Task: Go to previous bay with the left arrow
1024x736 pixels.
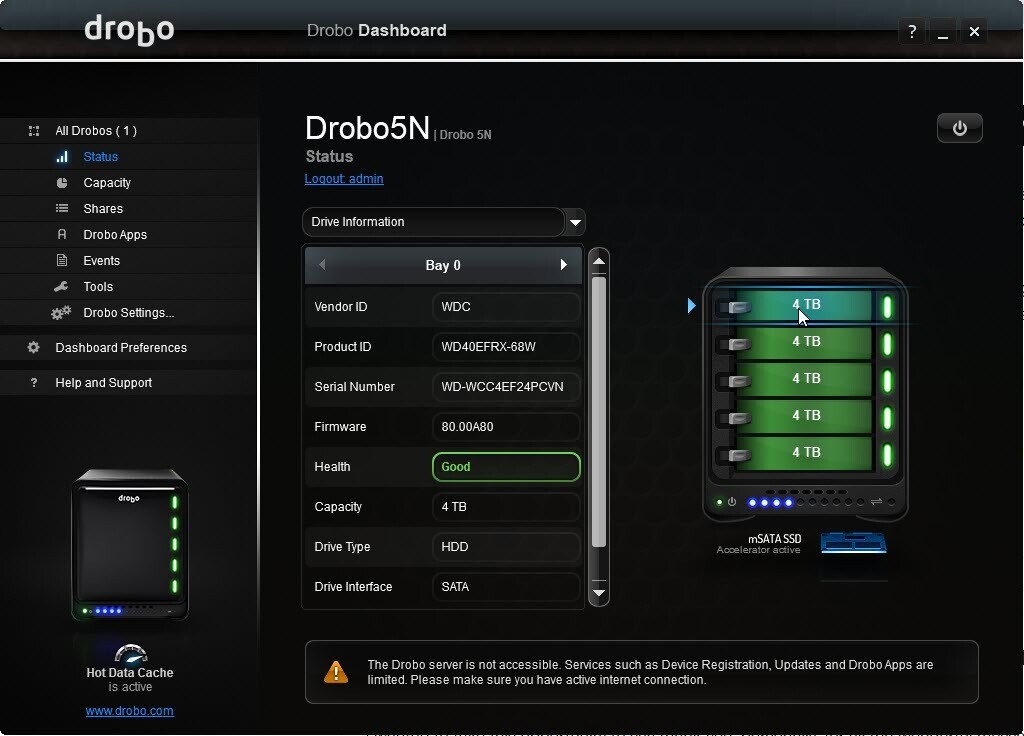Action: [x=322, y=265]
